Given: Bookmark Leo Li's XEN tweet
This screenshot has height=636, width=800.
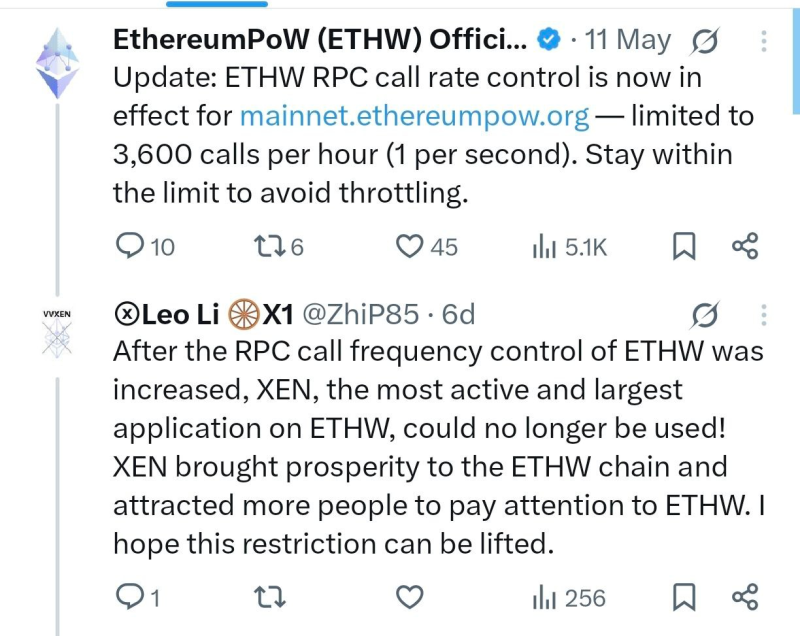Looking at the screenshot, I should [x=684, y=597].
